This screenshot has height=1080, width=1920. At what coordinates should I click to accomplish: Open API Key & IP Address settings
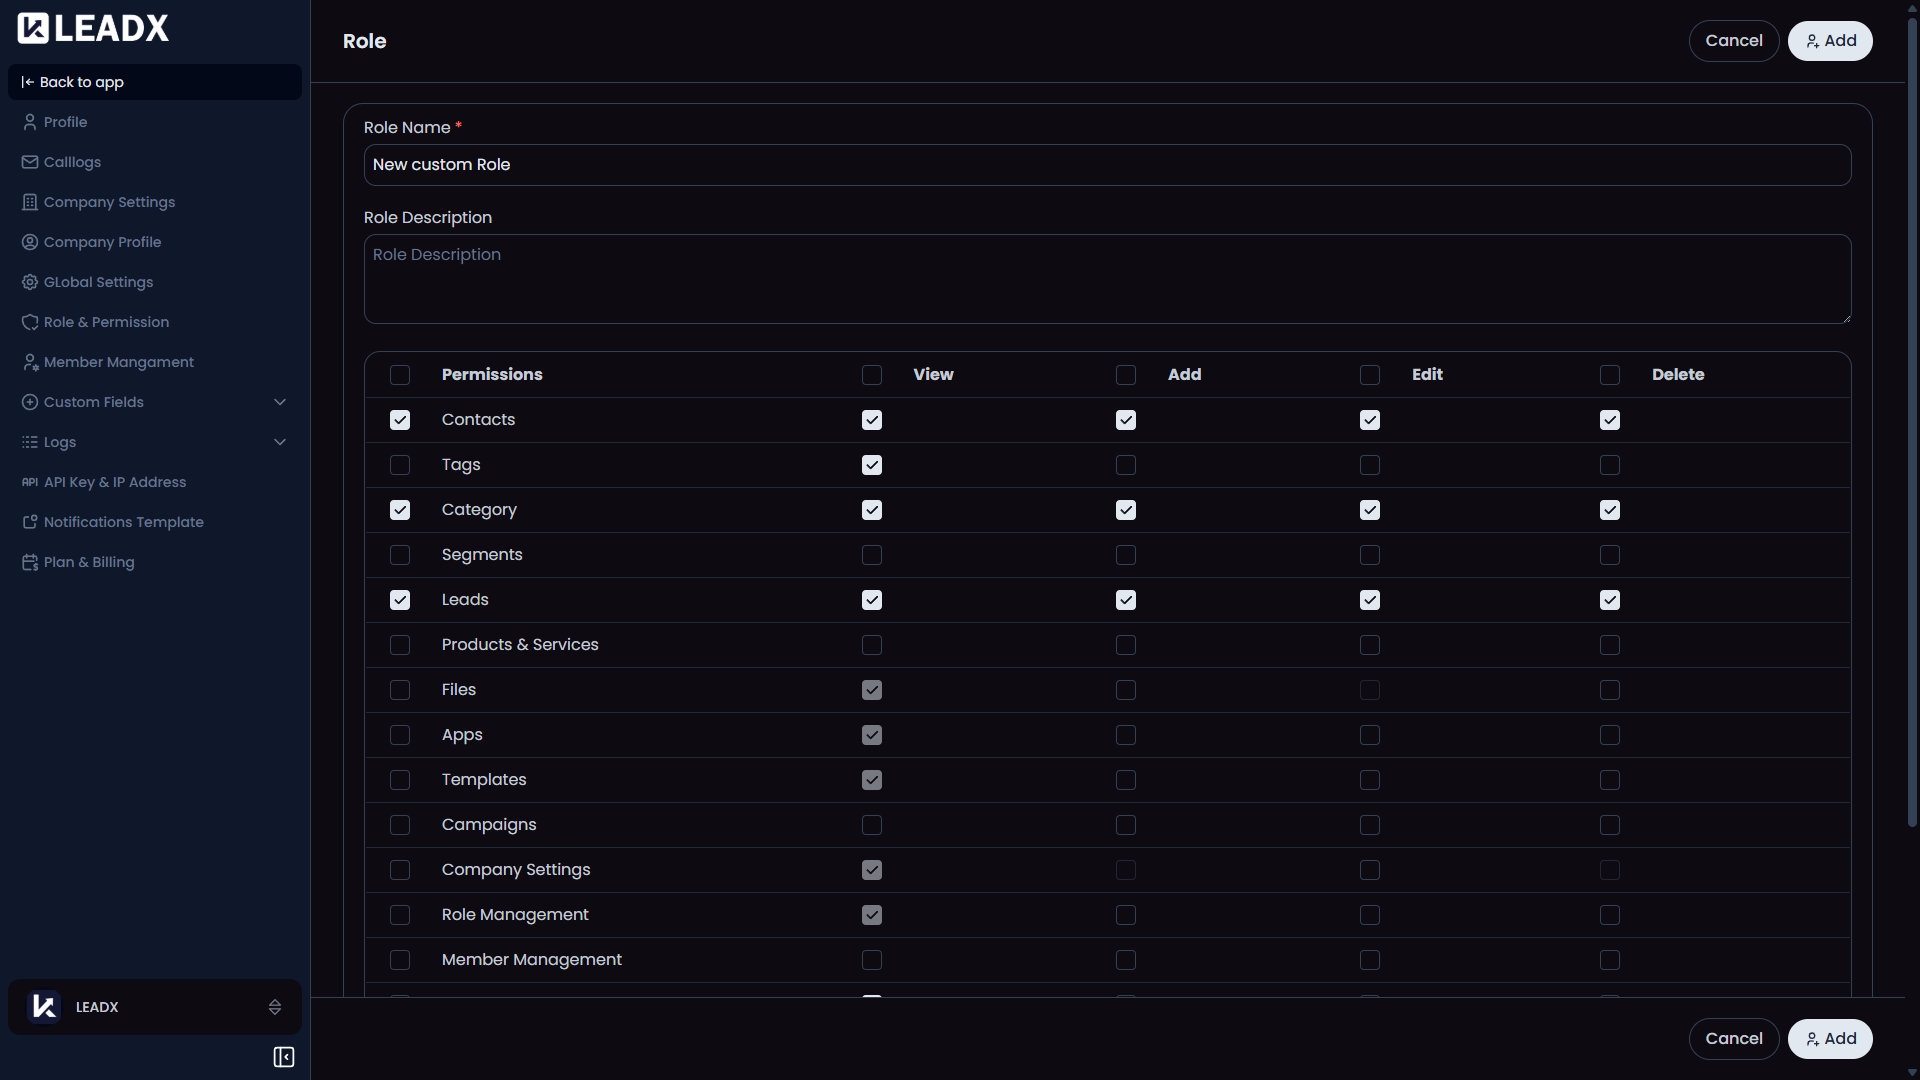(114, 481)
